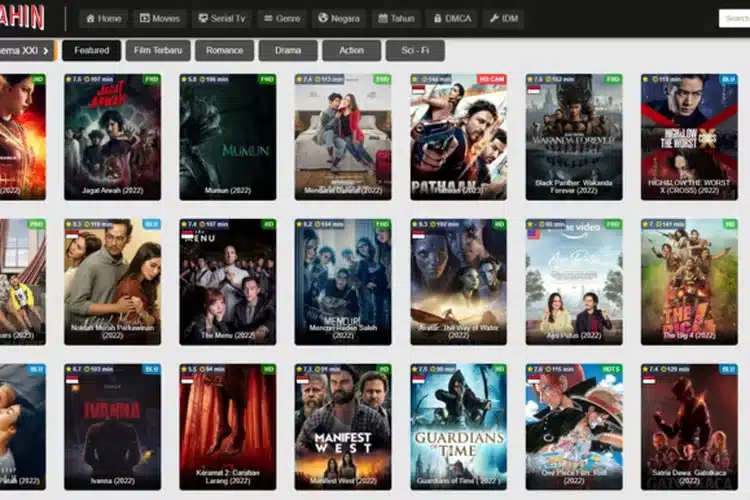Click FHD badge on Mencuri Raden Saleh
The width and height of the screenshot is (750, 500).
(x=382, y=224)
